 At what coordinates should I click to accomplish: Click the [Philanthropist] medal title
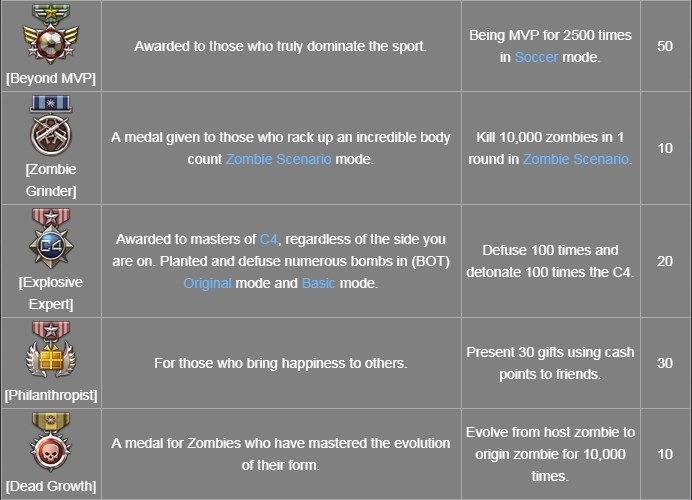(50, 395)
